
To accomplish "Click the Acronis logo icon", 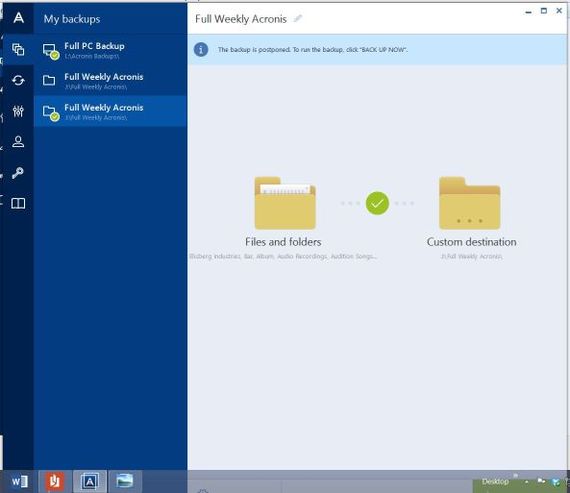I will point(19,17).
